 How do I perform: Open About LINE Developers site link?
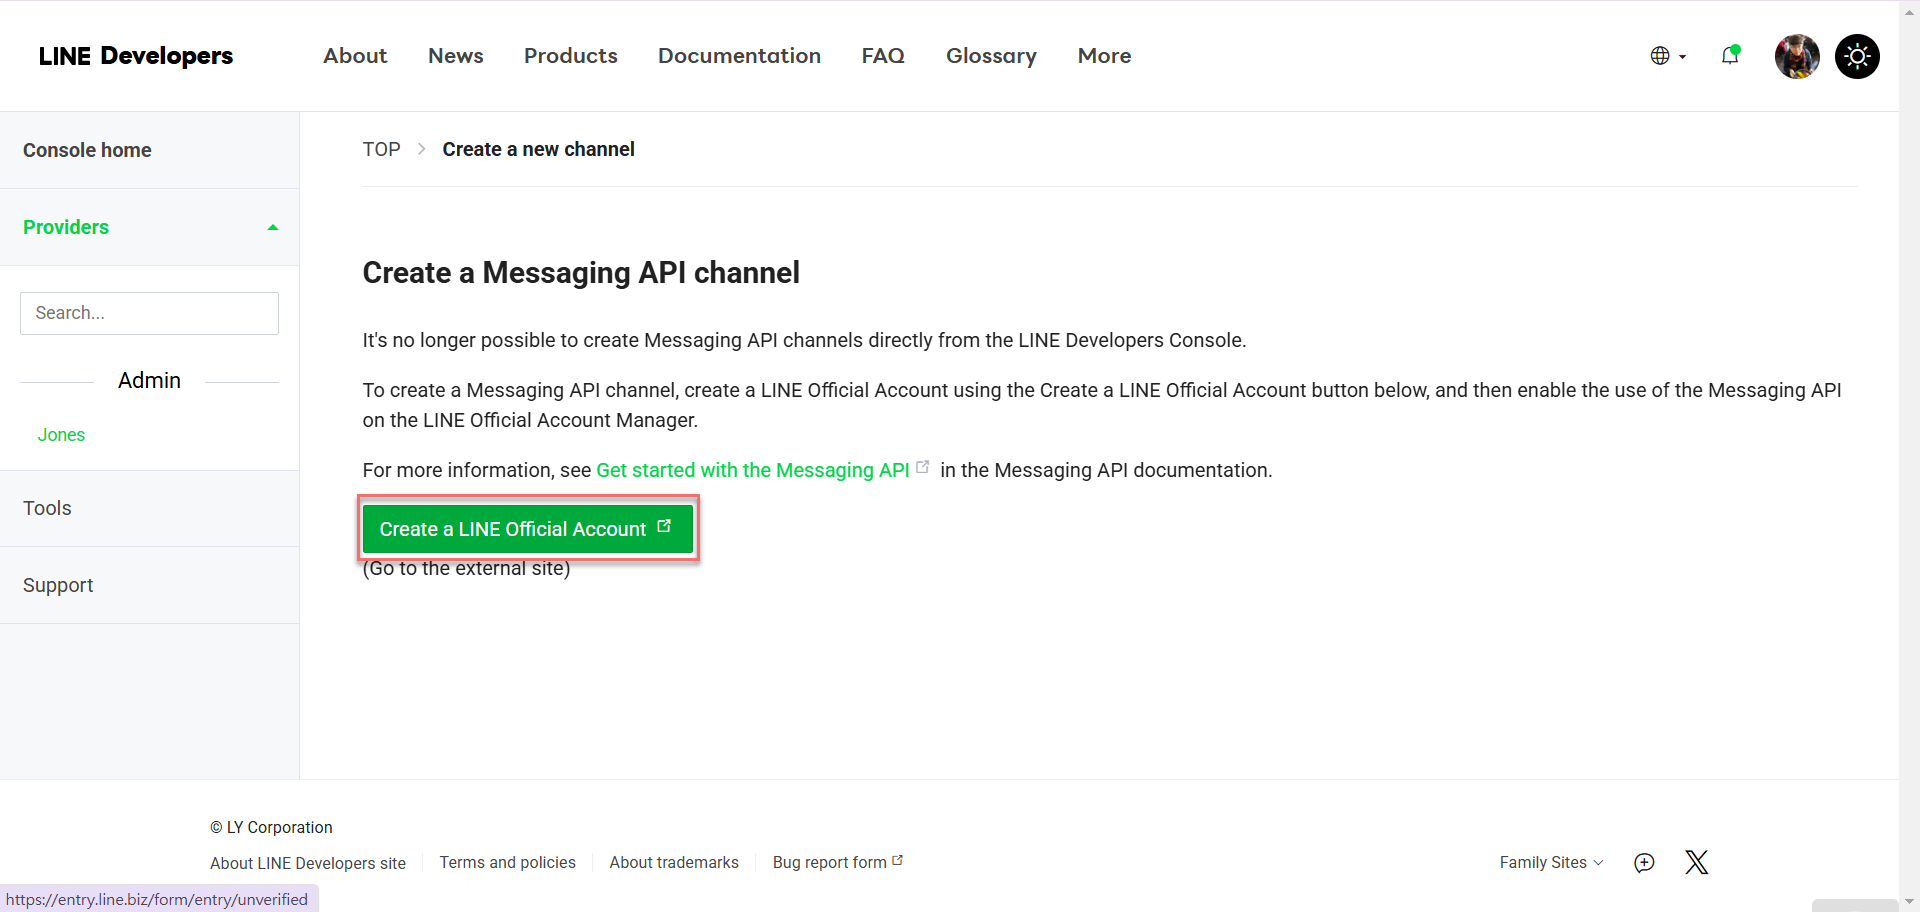(x=308, y=863)
